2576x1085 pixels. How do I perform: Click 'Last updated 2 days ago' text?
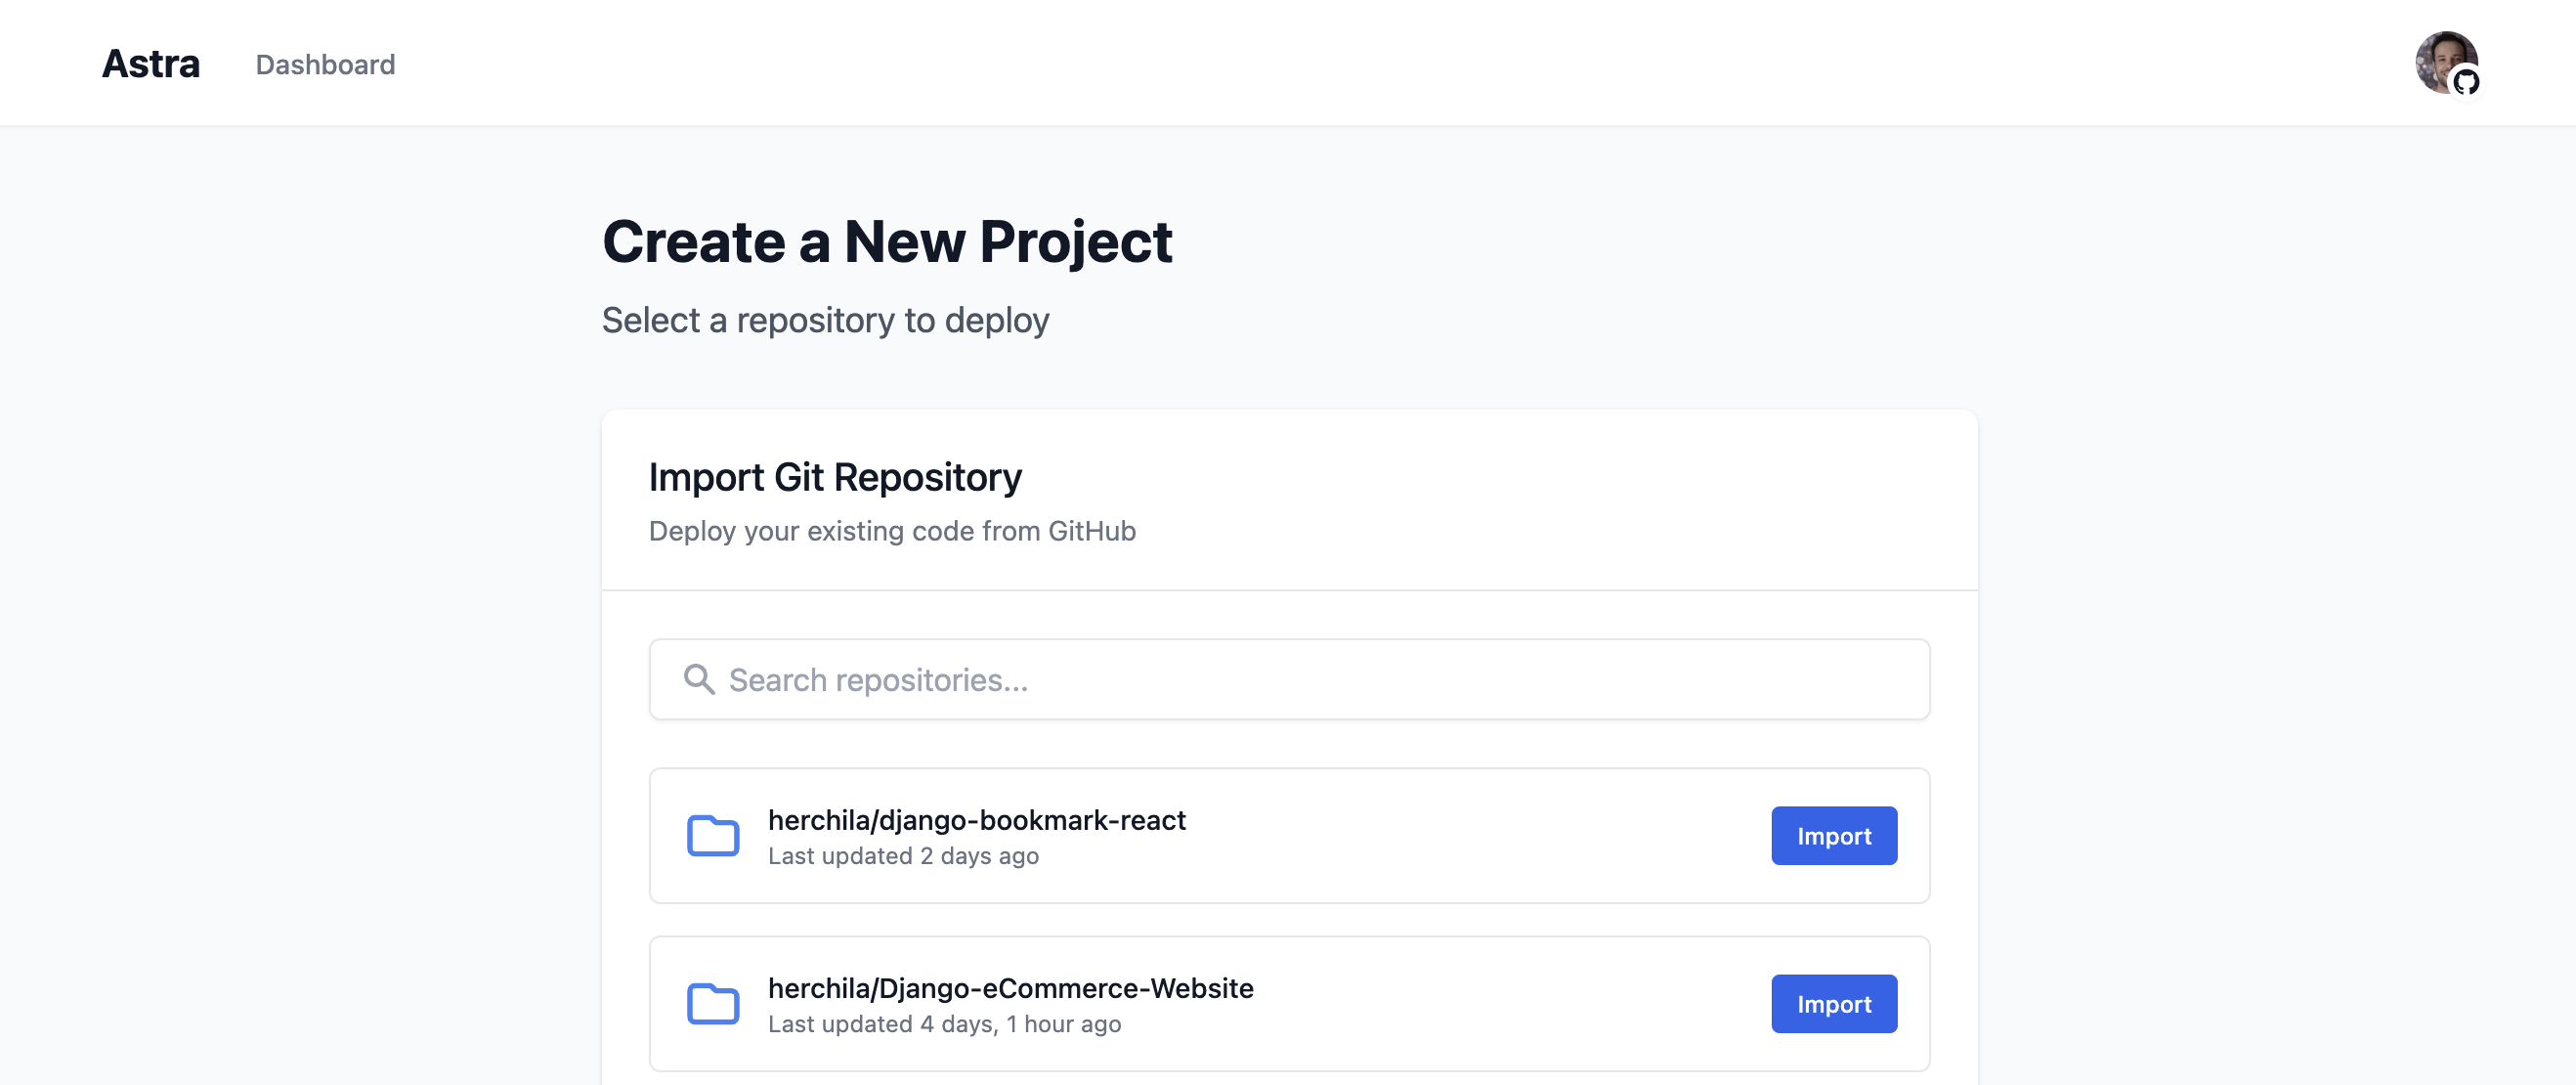coord(903,856)
